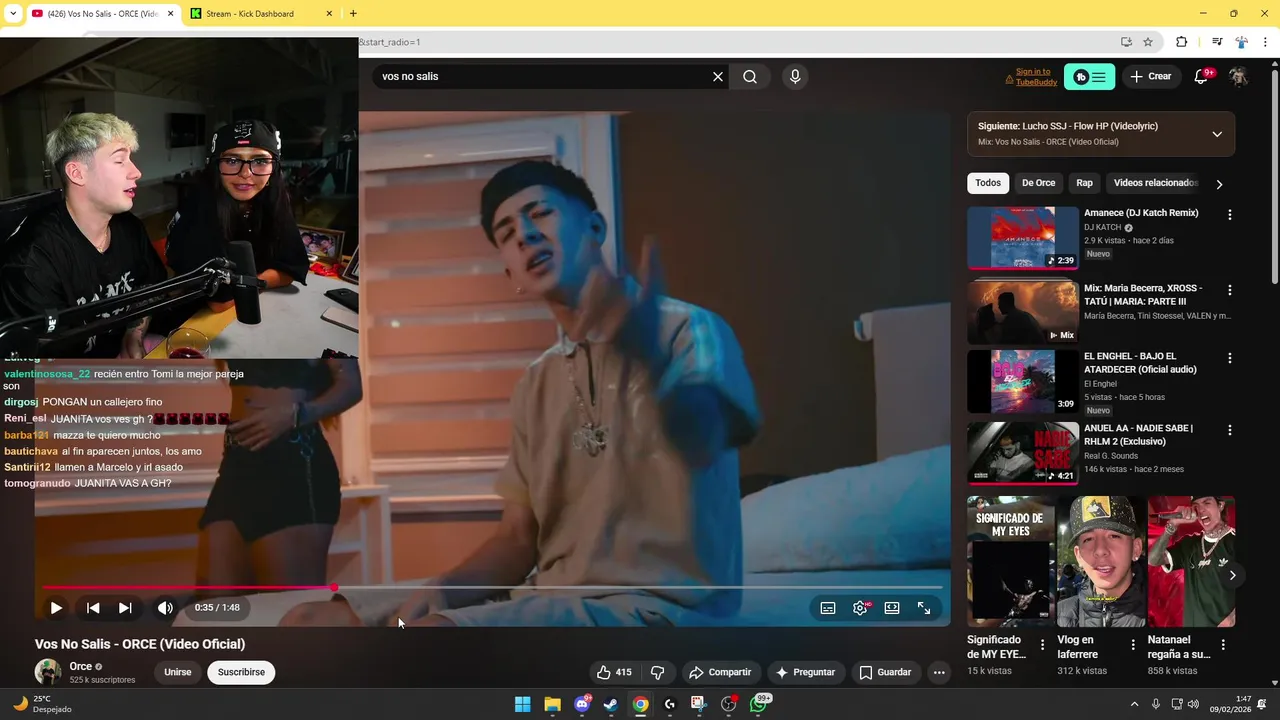The width and height of the screenshot is (1280, 720).
Task: Seek using the red video progress bar
Action: (492, 588)
